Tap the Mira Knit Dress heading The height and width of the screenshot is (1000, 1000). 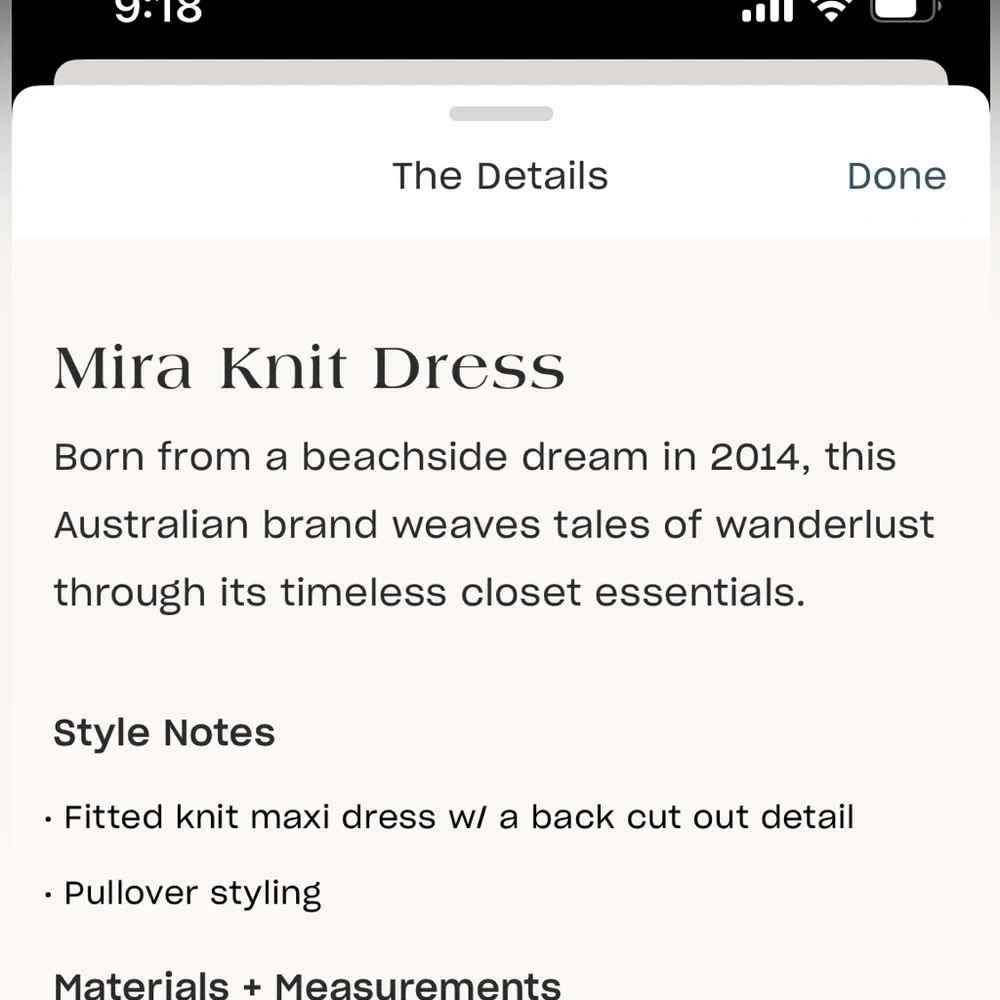[309, 367]
